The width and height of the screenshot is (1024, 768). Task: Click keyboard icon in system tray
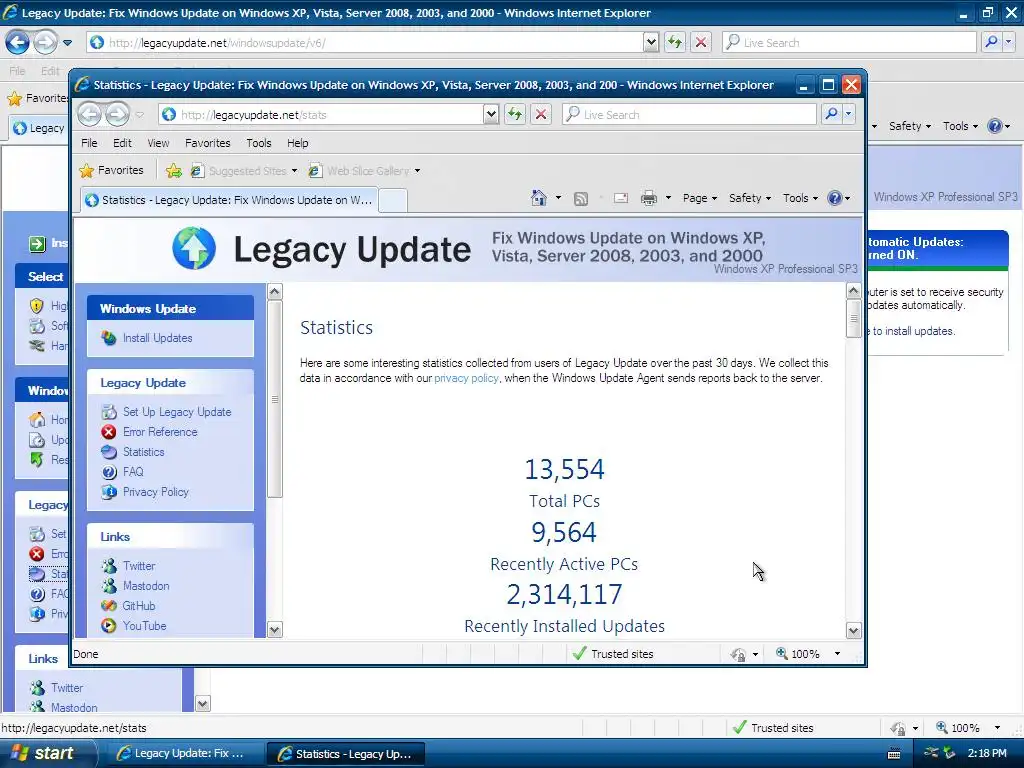(x=894, y=754)
